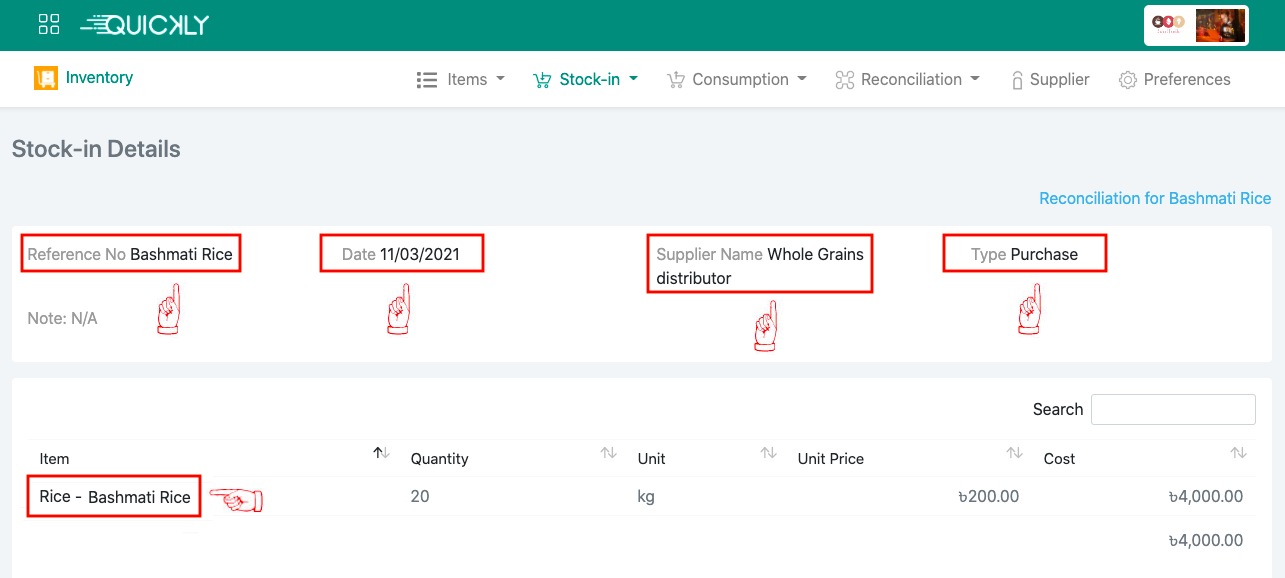
Task: Click the Consumption cart icon
Action: click(x=676, y=80)
